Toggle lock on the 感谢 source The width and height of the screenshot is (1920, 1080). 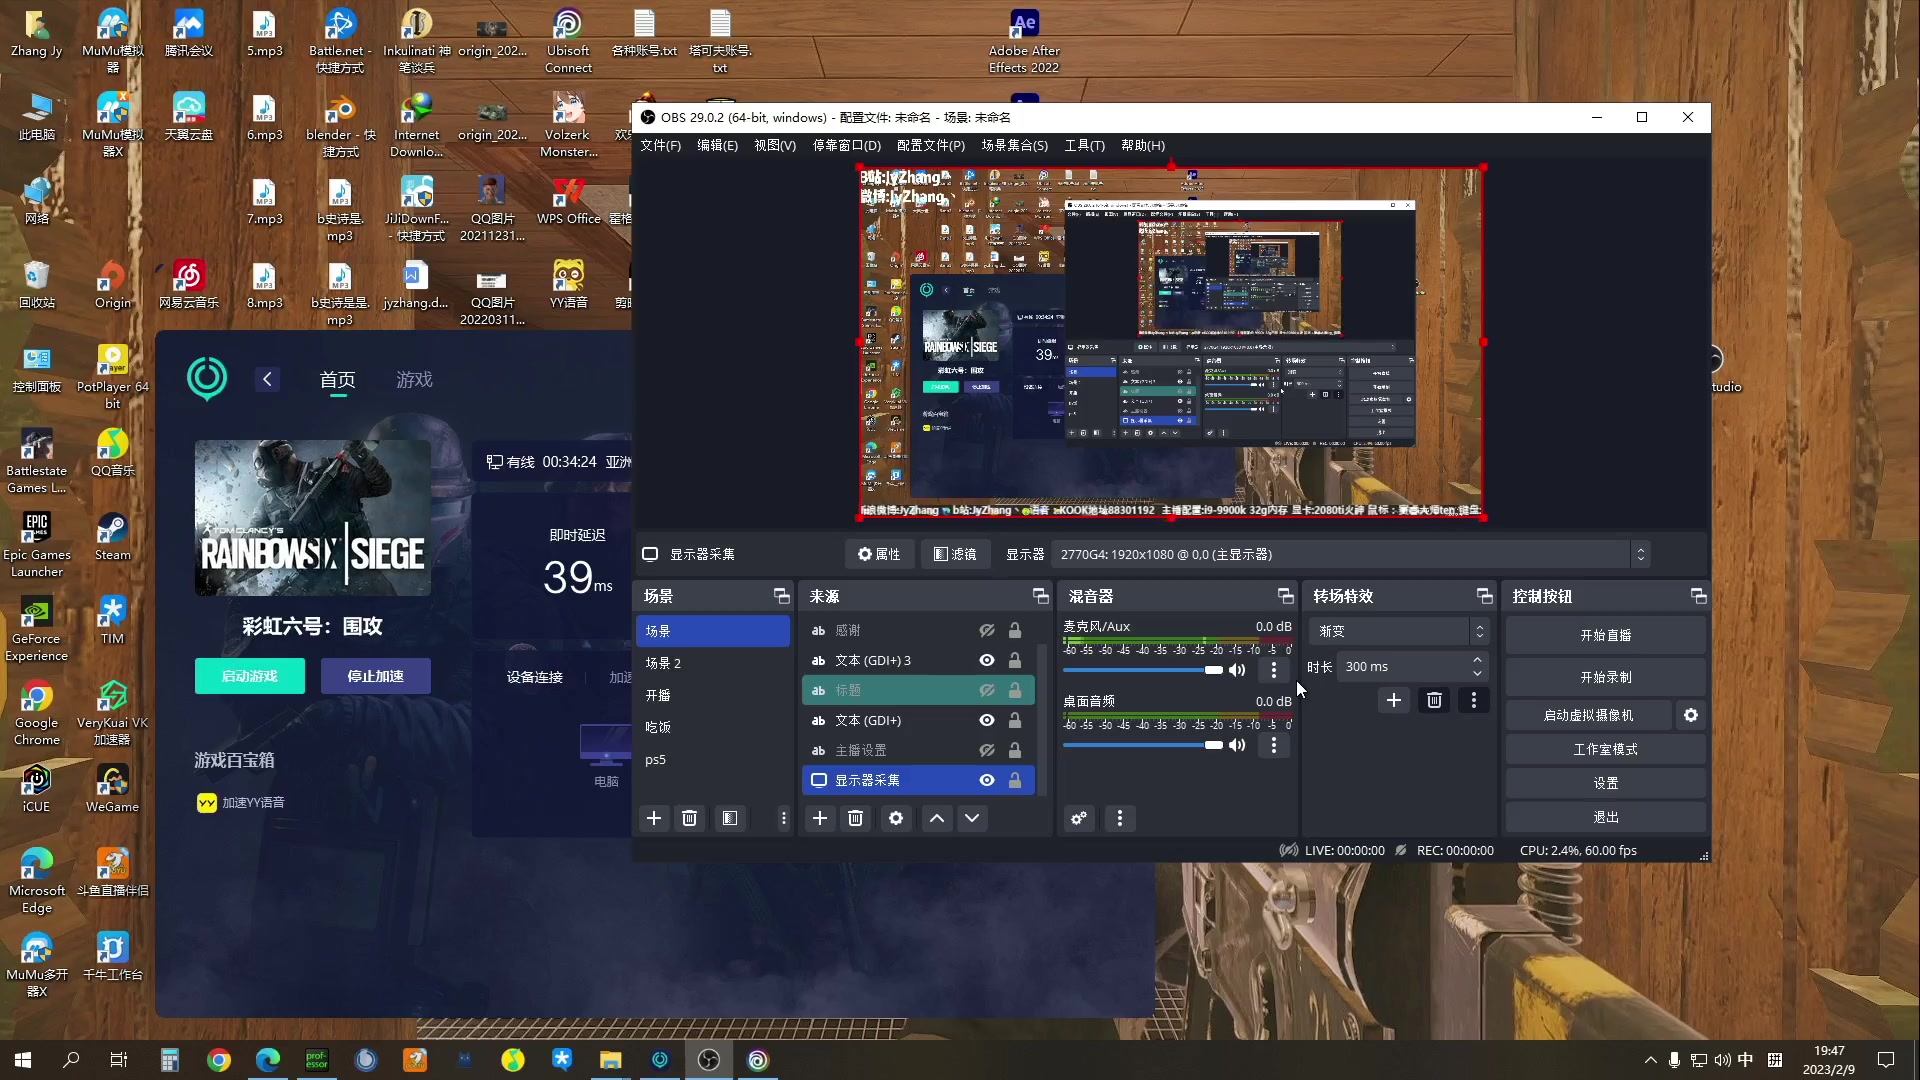(1015, 630)
